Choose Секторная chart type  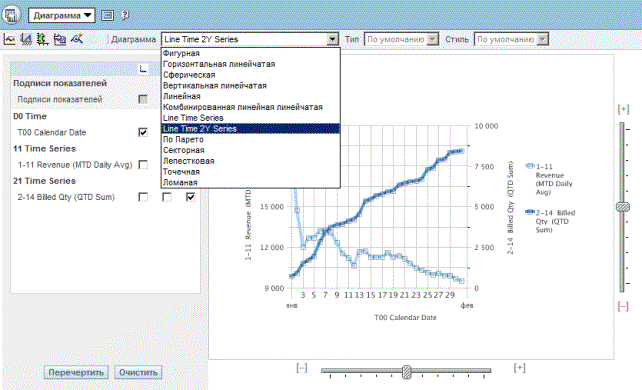click(x=250, y=150)
